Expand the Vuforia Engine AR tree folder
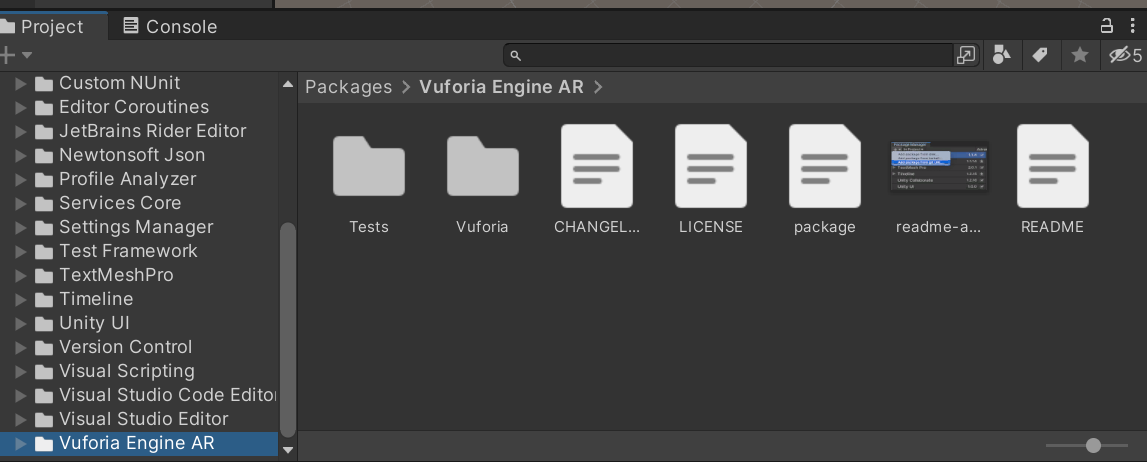The width and height of the screenshot is (1147, 462). pos(21,443)
